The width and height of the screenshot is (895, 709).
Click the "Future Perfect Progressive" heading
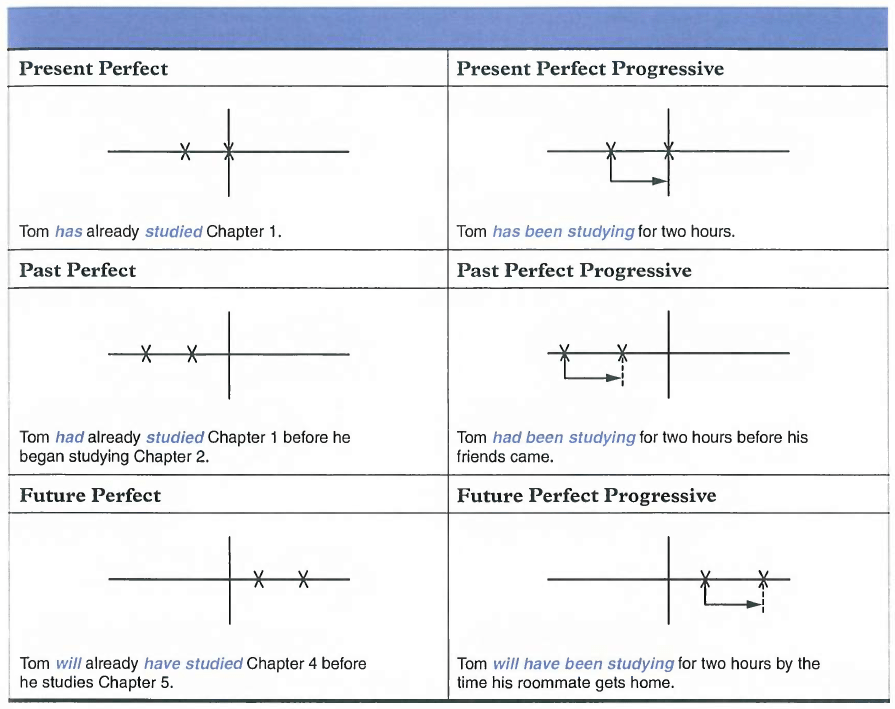tap(586, 496)
